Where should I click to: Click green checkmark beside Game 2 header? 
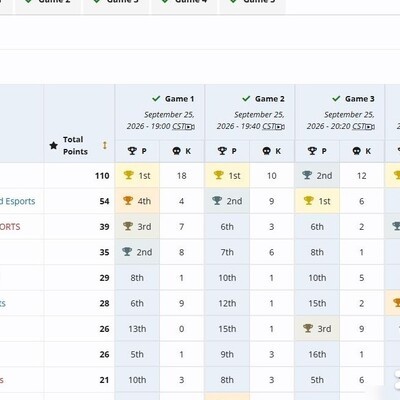[246, 99]
